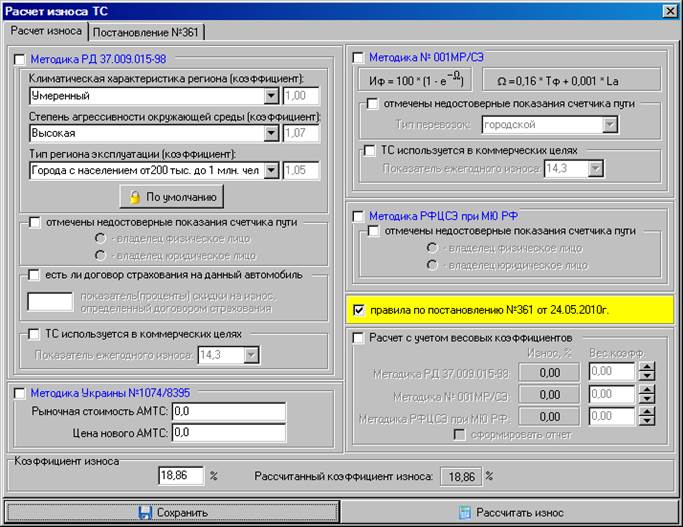Click the lock icon on По умолчанию
The height and width of the screenshot is (527, 683).
(133, 197)
